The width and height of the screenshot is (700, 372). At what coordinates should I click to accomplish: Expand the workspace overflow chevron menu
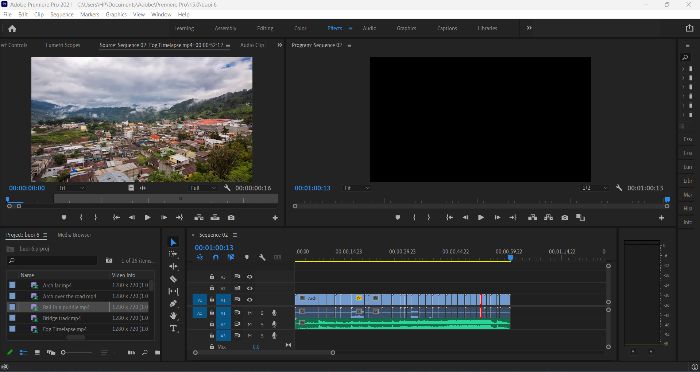(x=529, y=28)
